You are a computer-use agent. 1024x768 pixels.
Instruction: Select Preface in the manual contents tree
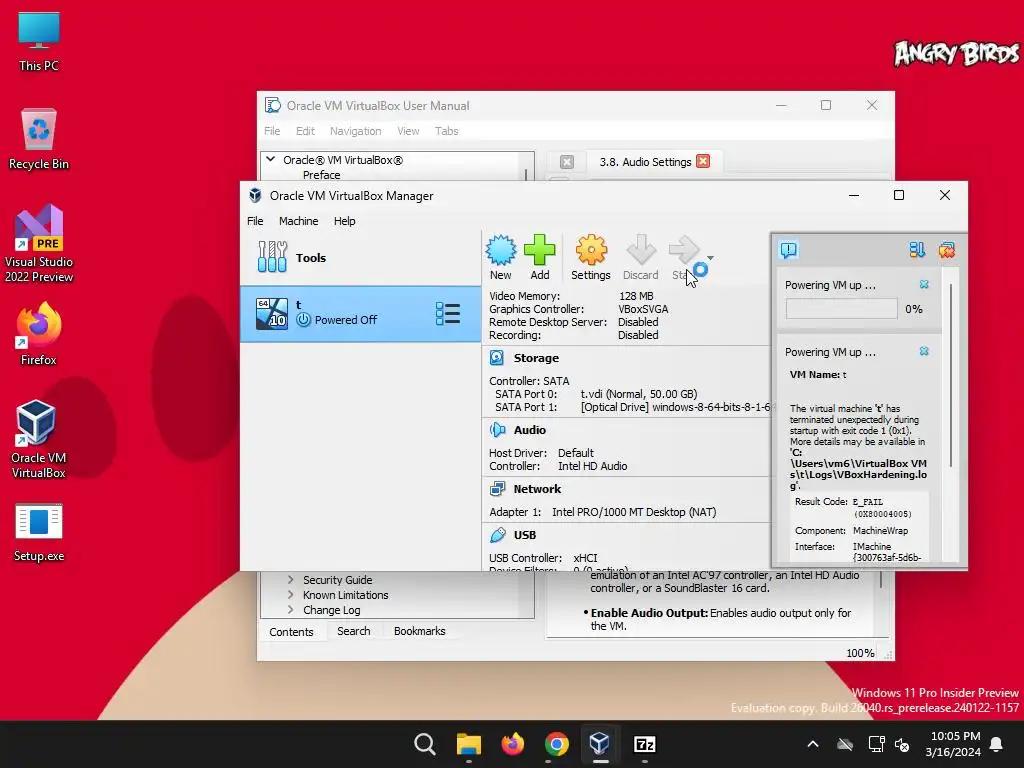click(x=321, y=175)
